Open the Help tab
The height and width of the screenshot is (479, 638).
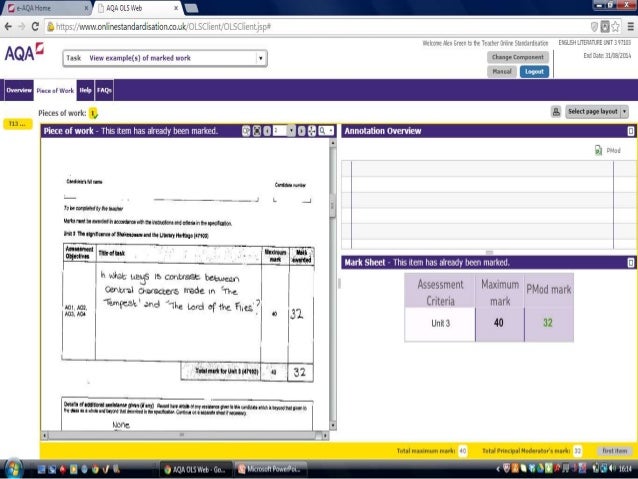tap(85, 90)
